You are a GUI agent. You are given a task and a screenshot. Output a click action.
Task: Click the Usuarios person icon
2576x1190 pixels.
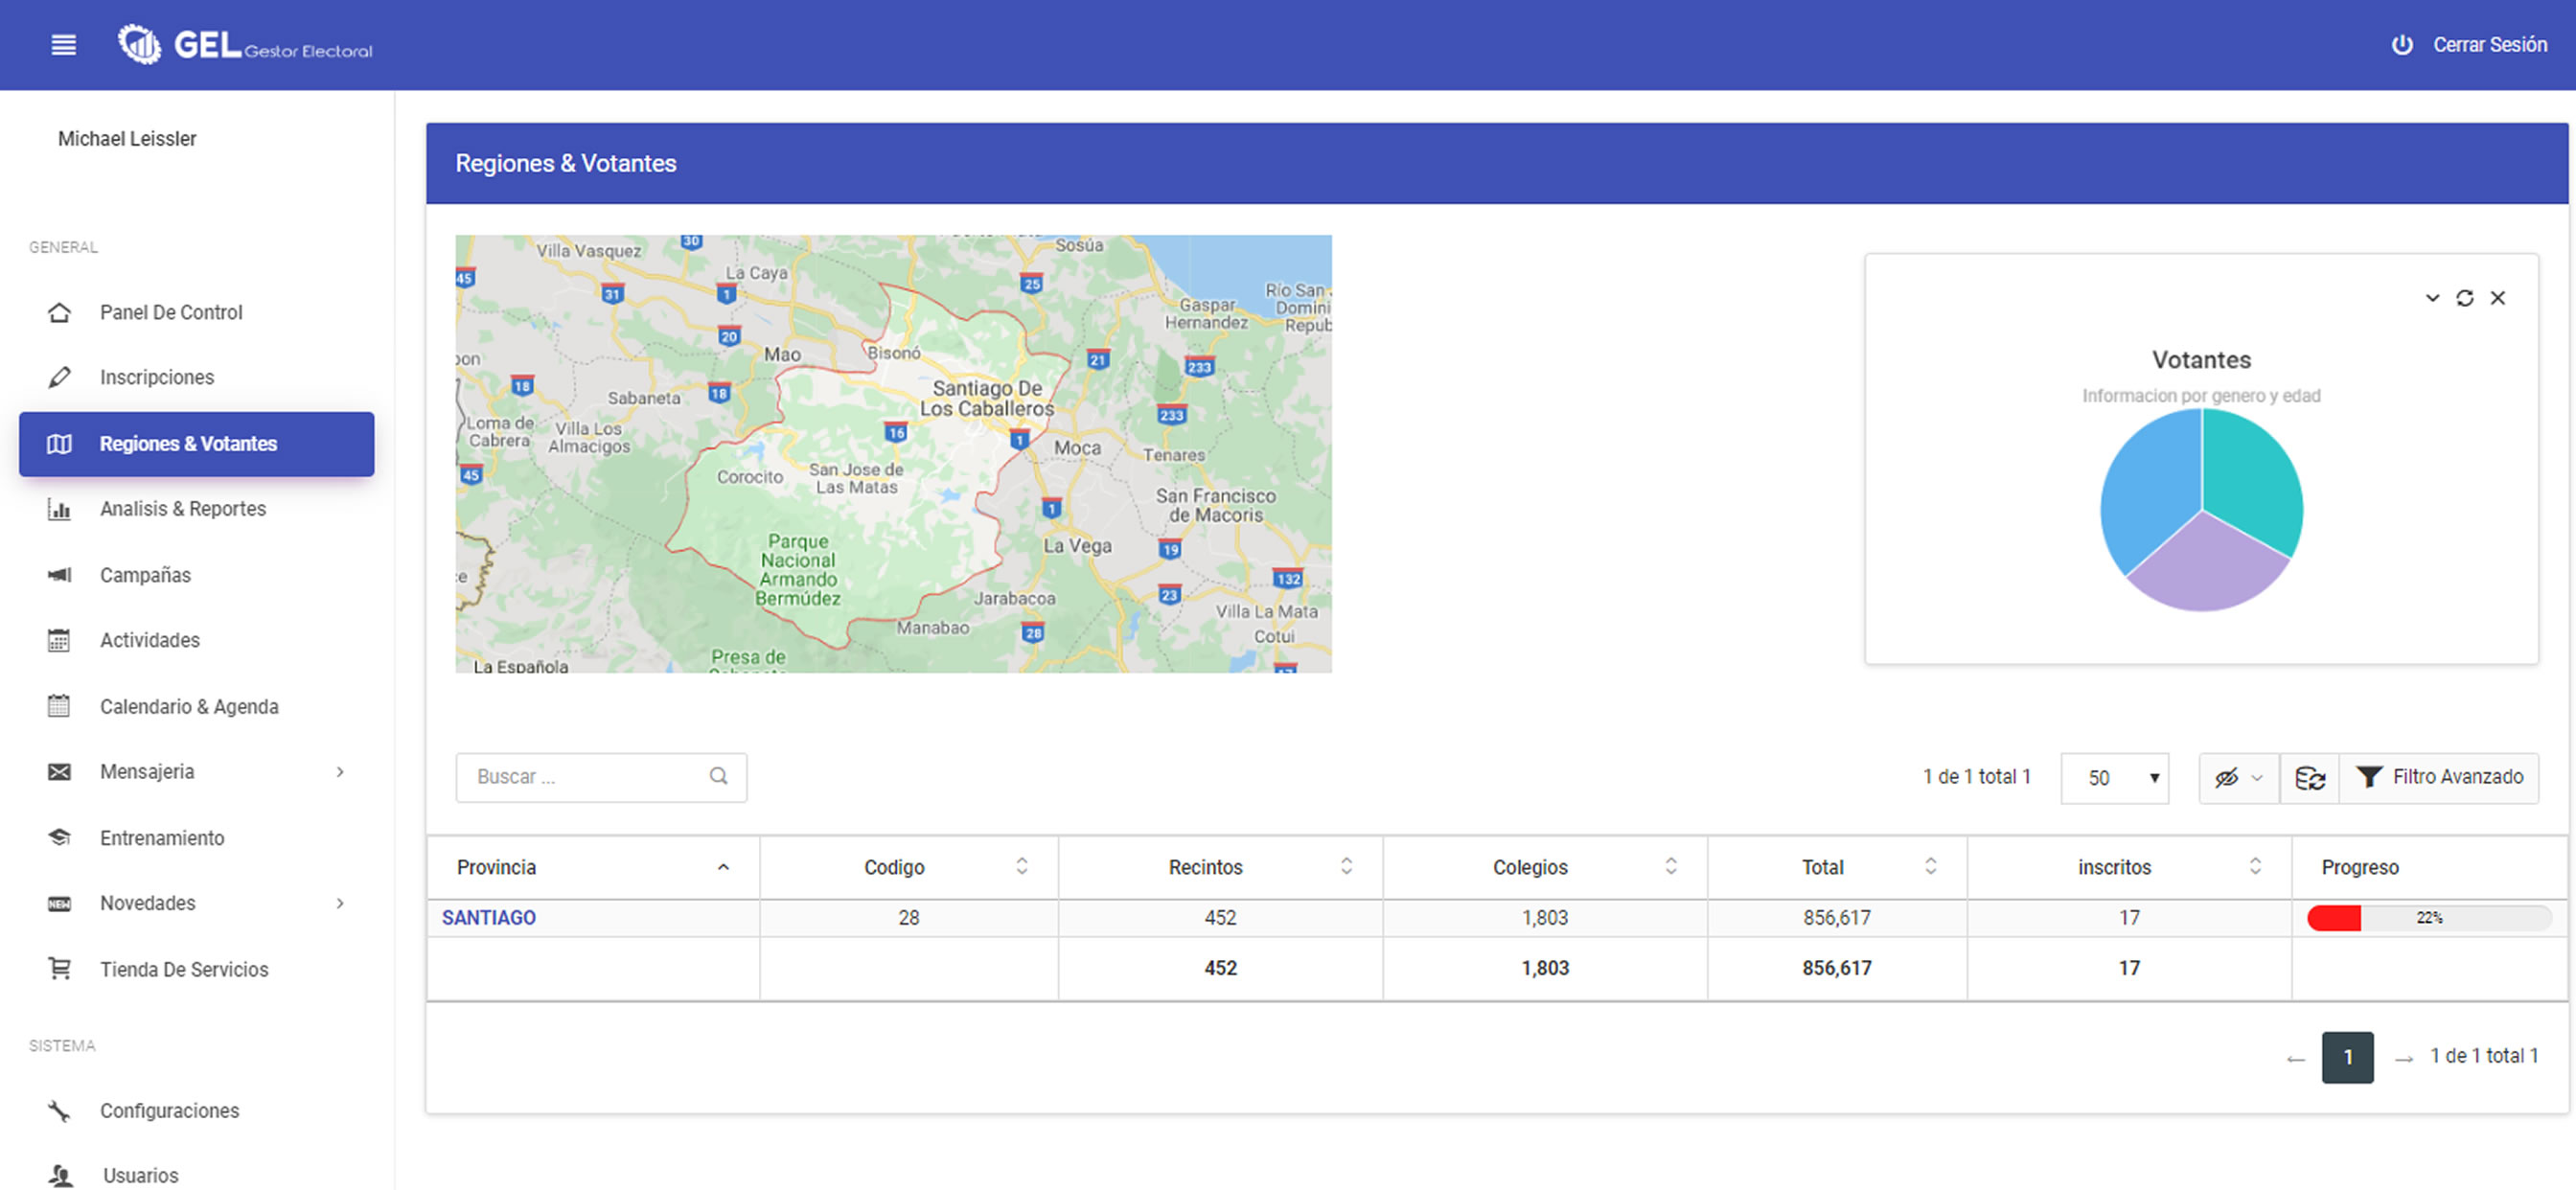click(x=61, y=1176)
